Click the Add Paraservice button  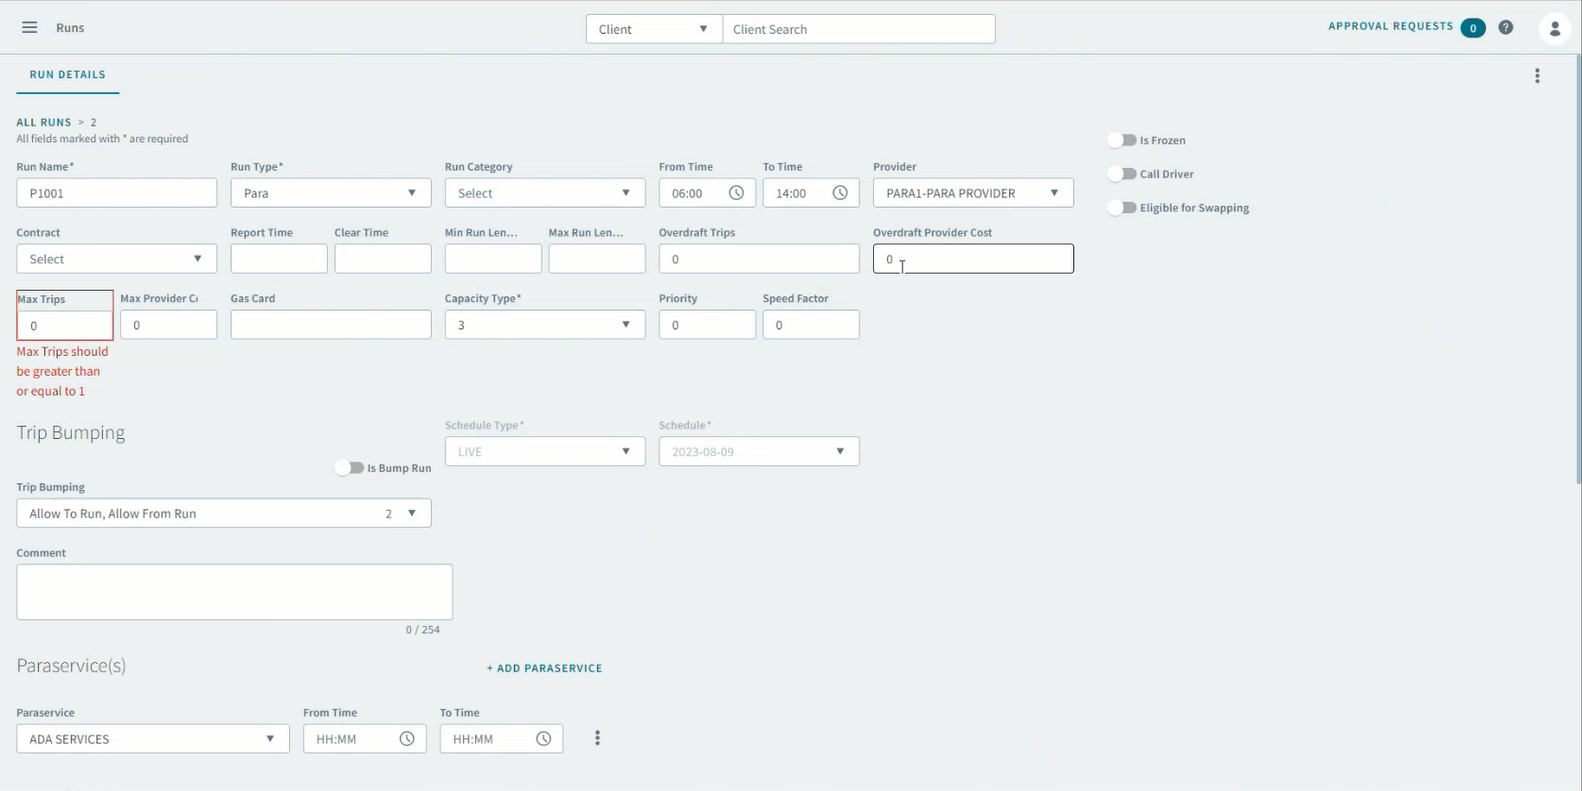(544, 668)
